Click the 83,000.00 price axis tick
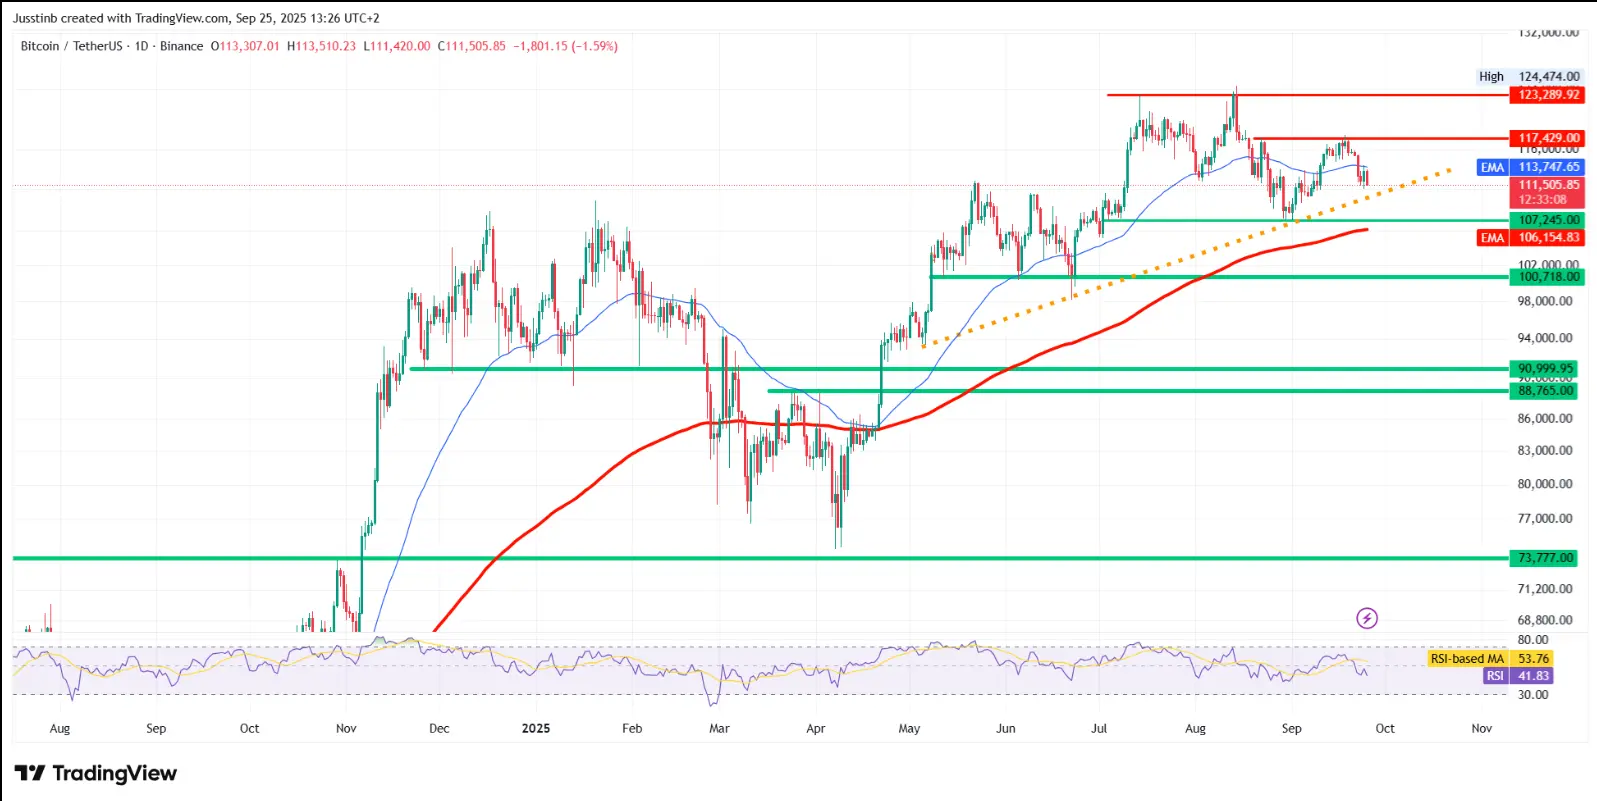The width and height of the screenshot is (1597, 801). coord(1545,451)
